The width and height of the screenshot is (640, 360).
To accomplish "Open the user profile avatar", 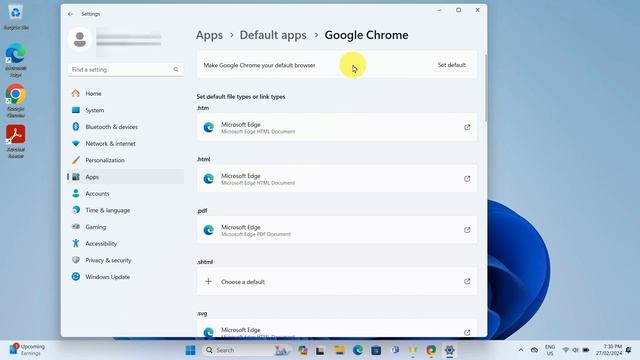I will pos(80,40).
